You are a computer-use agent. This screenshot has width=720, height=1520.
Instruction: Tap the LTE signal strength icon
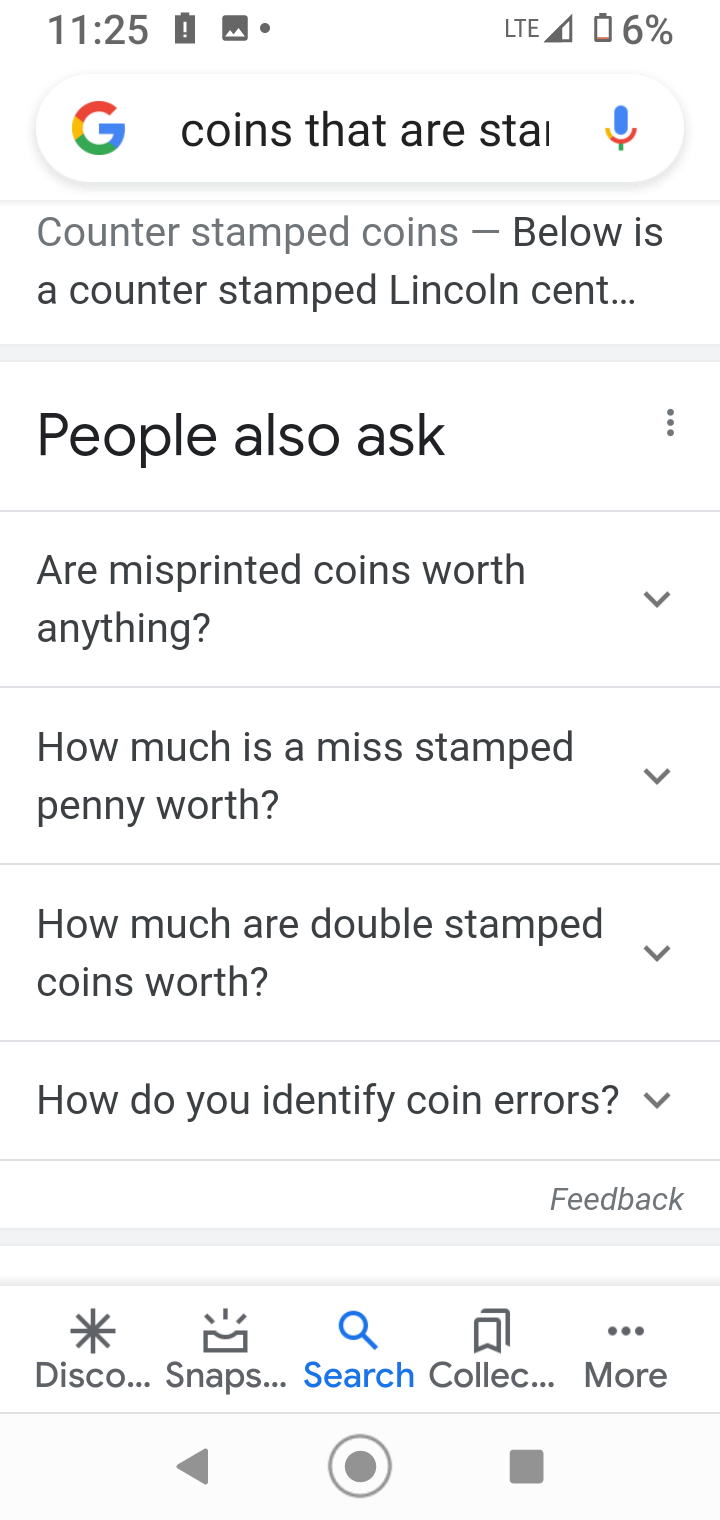[555, 29]
